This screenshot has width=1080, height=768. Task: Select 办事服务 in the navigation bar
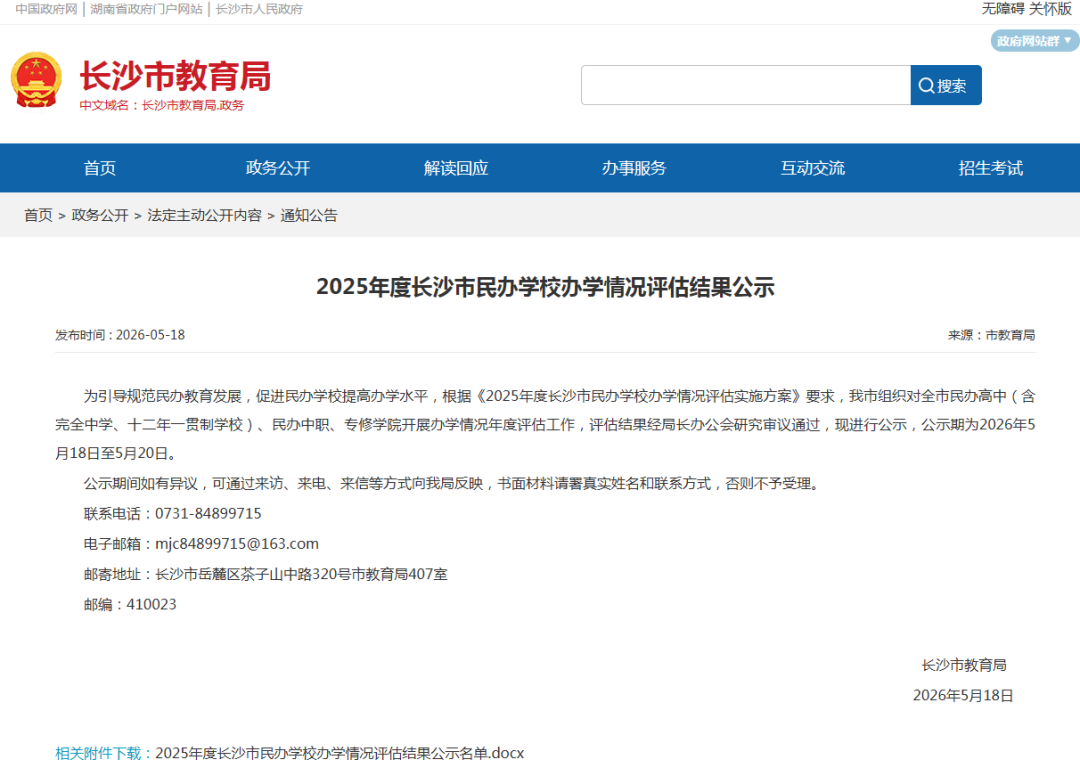634,168
